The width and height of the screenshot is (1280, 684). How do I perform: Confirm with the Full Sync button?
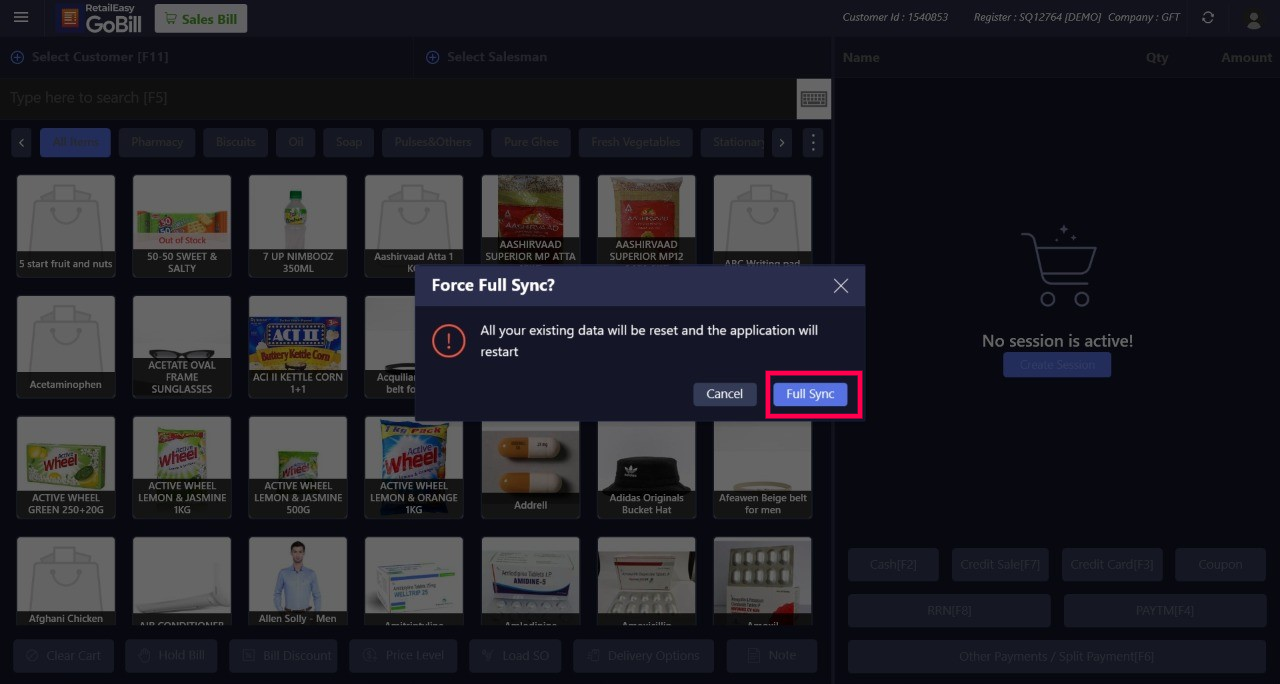(810, 394)
